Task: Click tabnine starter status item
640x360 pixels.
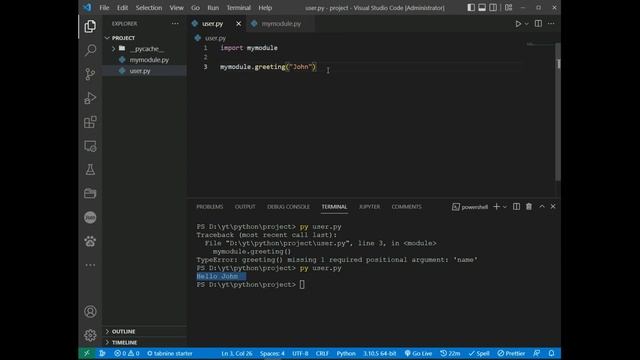Action: click(170, 353)
